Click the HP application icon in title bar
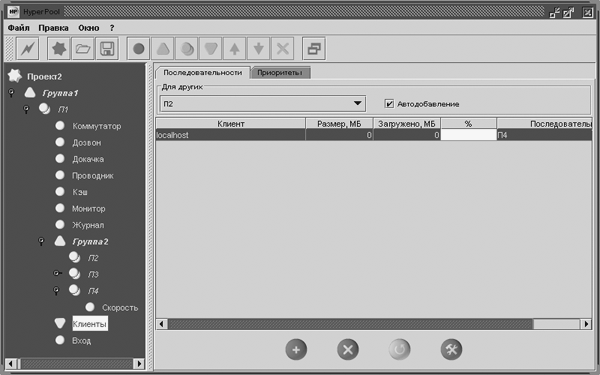The width and height of the screenshot is (600, 375). [x=13, y=12]
